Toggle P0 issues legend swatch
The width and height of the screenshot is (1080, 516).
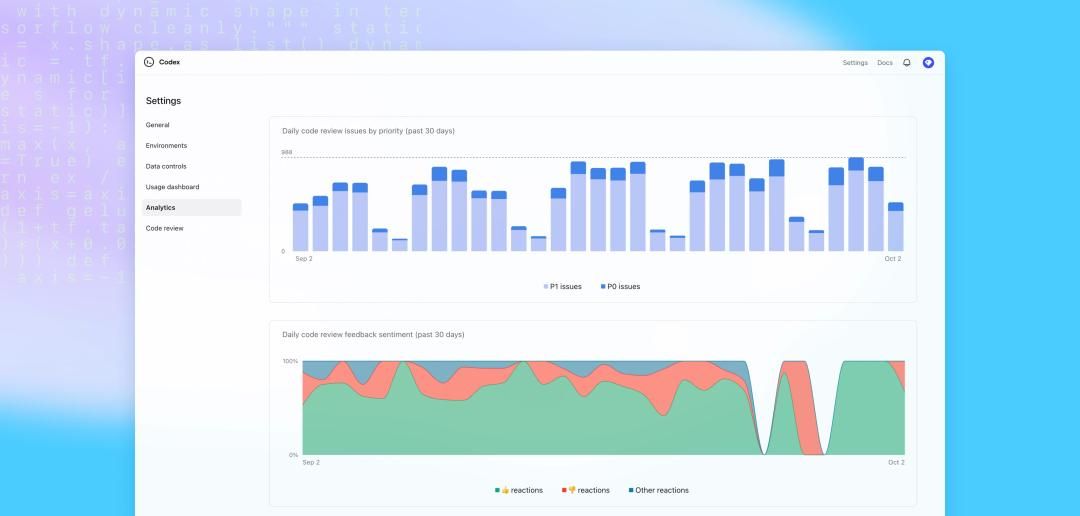point(603,287)
